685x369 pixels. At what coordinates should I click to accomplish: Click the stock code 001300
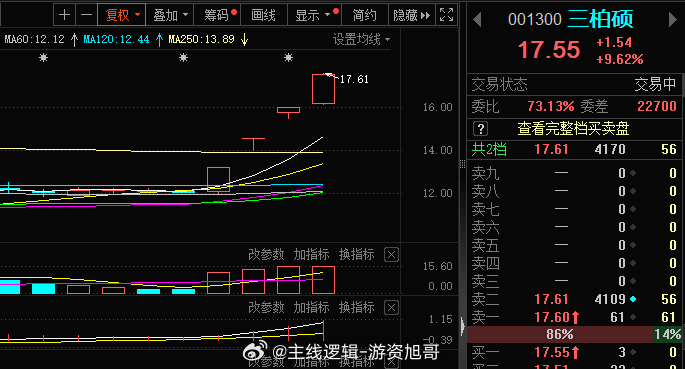tap(535, 20)
